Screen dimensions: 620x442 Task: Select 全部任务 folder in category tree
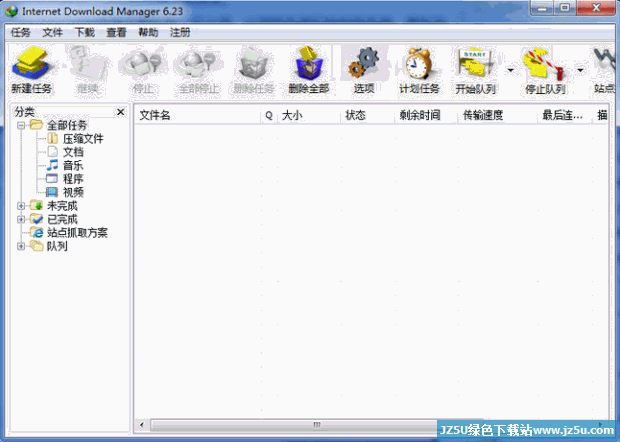(59, 125)
